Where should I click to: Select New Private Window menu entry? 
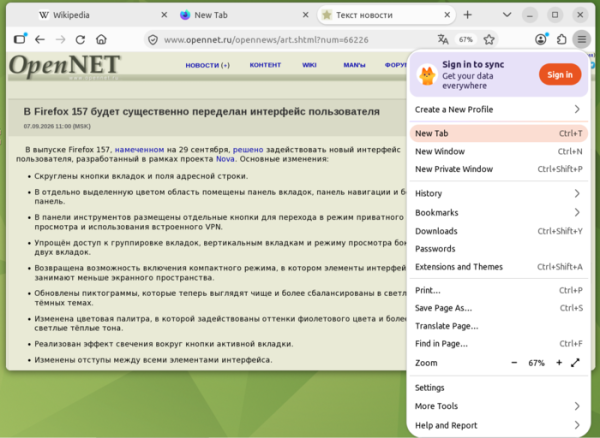pyautogui.click(x=499, y=169)
